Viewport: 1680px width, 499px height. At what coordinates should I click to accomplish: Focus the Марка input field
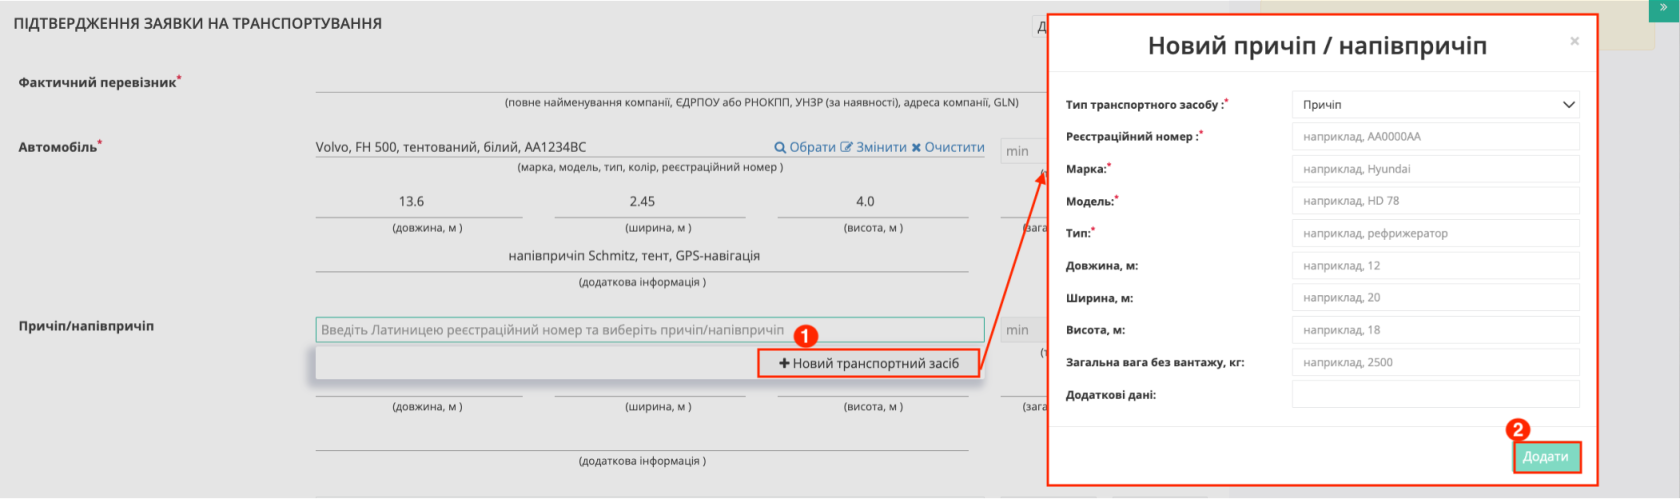tap(1435, 169)
